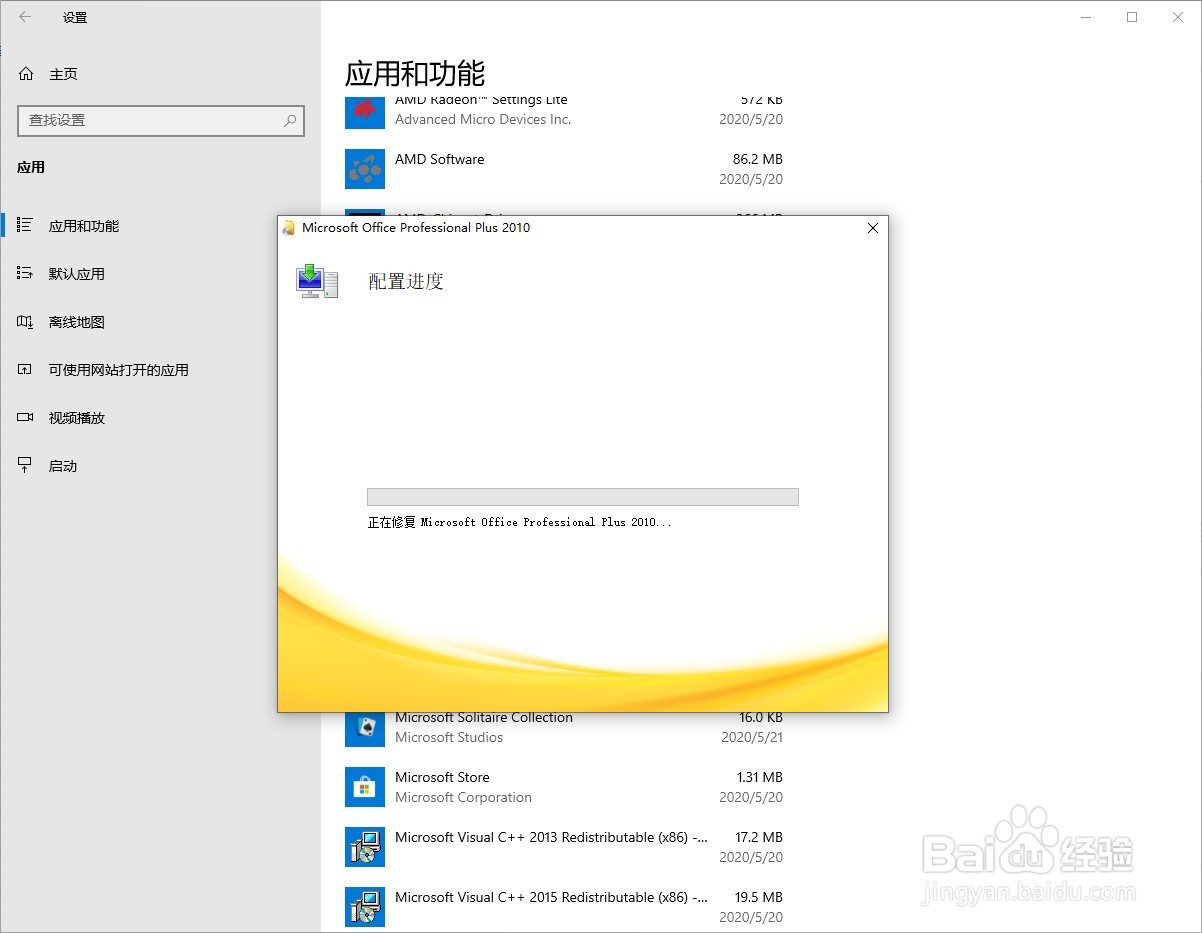Select 应用和功能 list icon in sidebar
Image resolution: width=1202 pixels, height=933 pixels.
point(26,226)
